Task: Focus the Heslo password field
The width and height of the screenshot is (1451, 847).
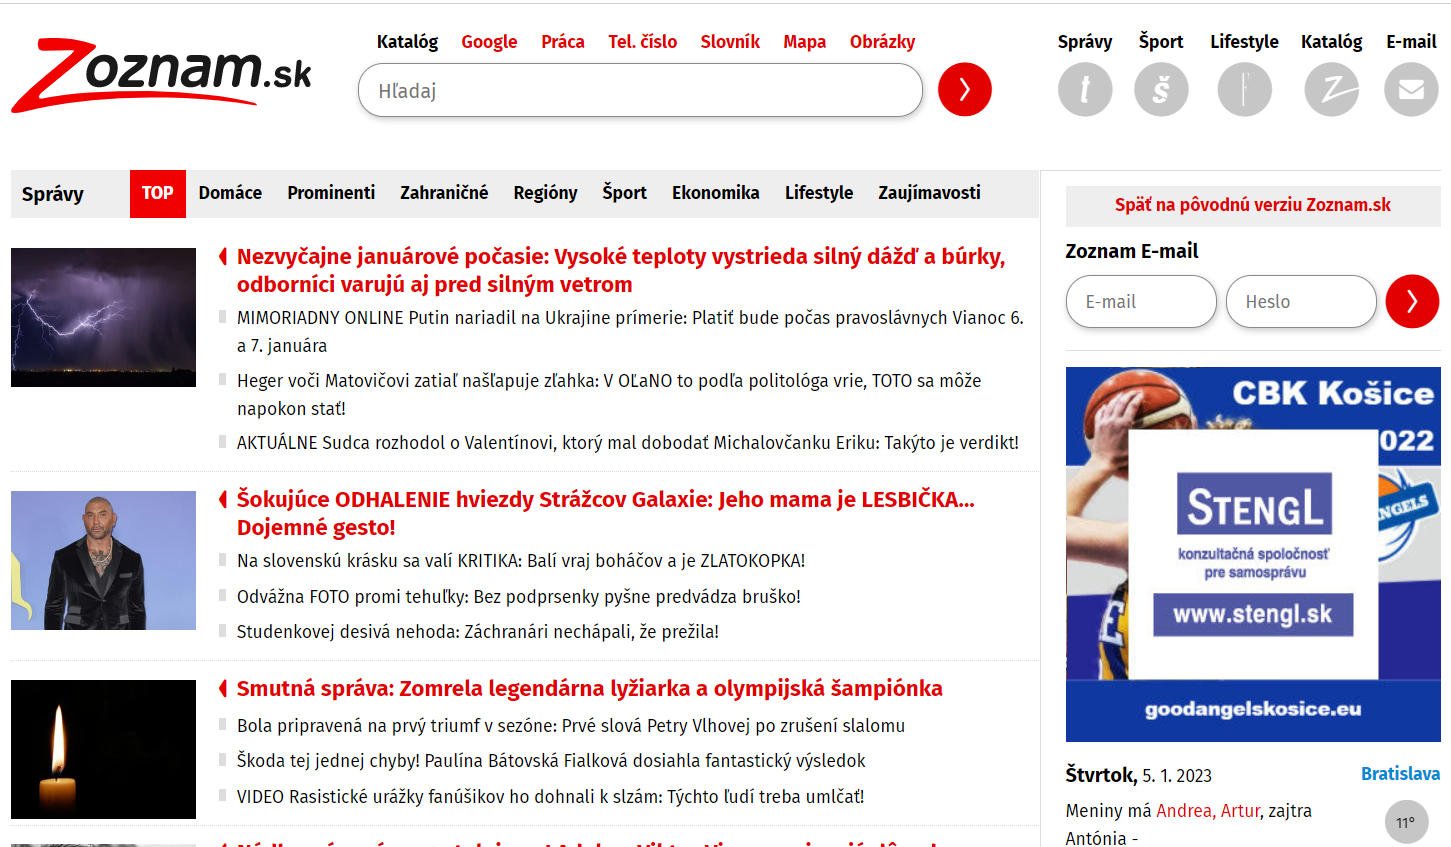Action: (x=1300, y=302)
